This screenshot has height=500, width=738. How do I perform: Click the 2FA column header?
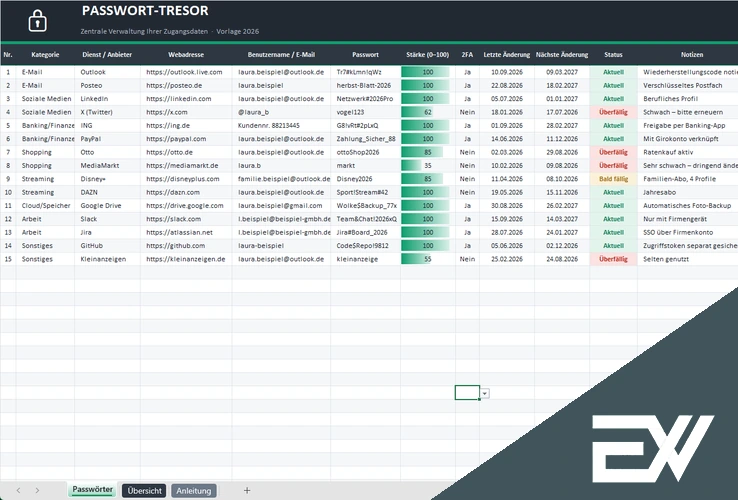click(467, 55)
